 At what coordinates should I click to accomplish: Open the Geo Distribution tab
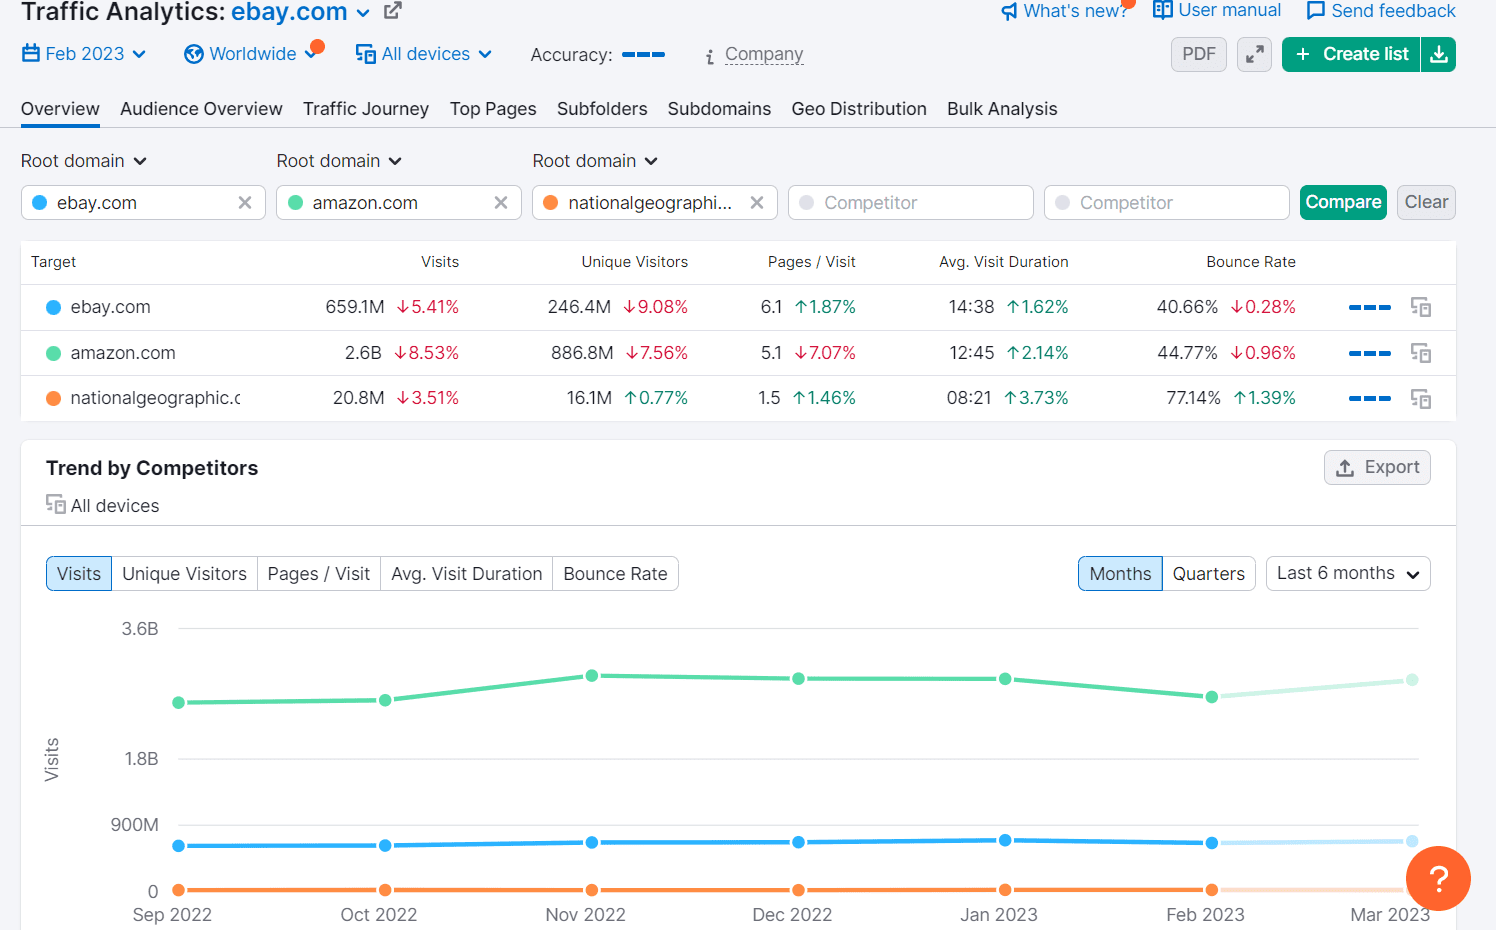click(x=859, y=109)
